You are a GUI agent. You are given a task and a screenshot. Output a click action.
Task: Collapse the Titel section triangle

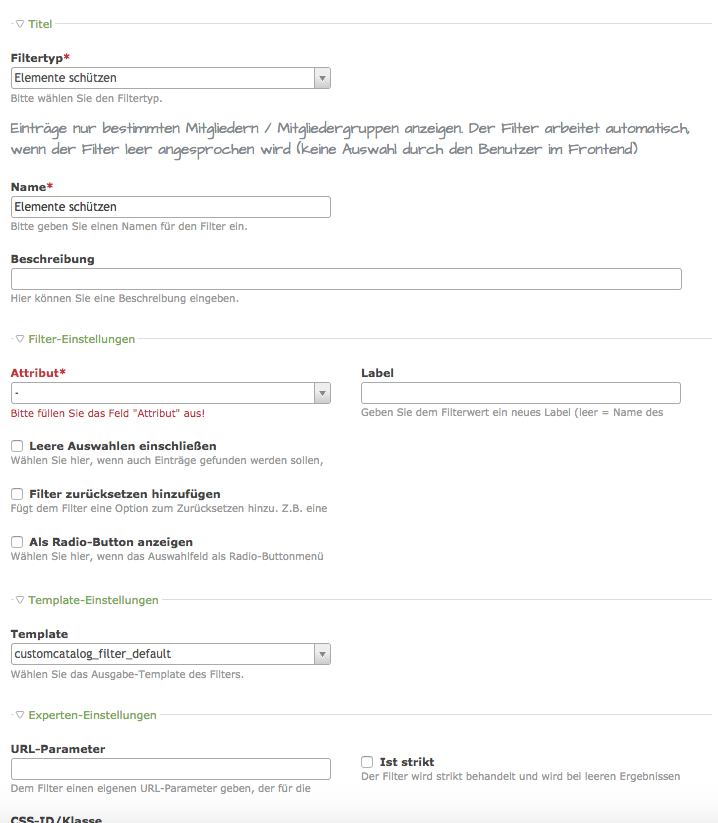(20, 23)
